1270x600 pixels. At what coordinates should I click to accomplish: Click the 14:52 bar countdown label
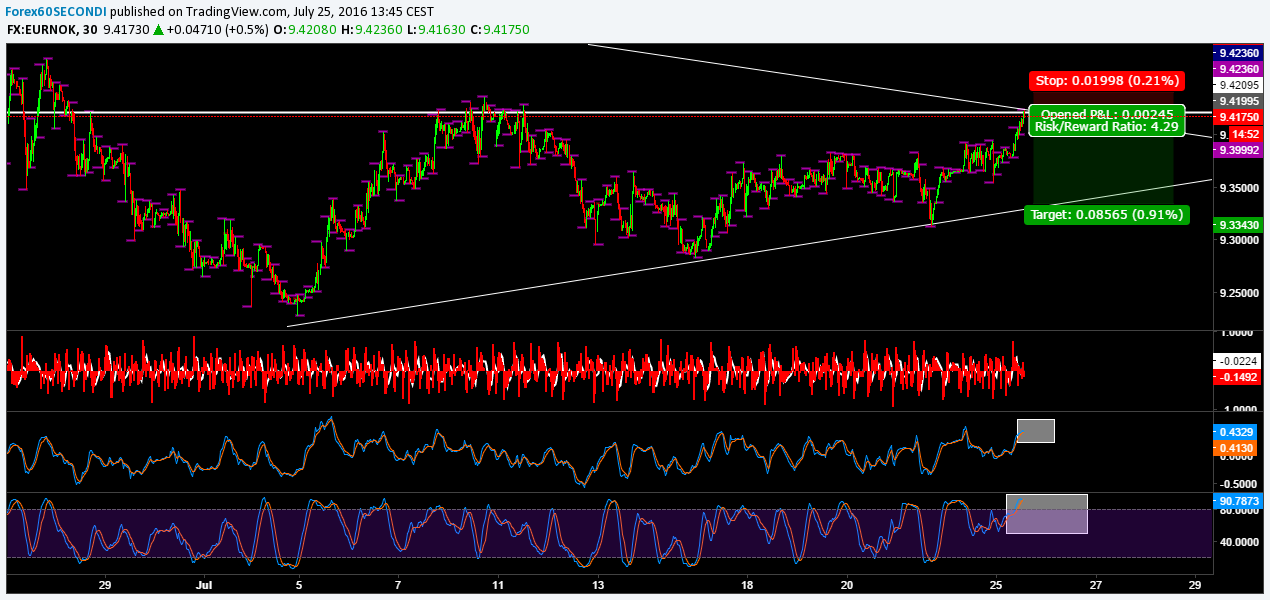click(x=1245, y=133)
